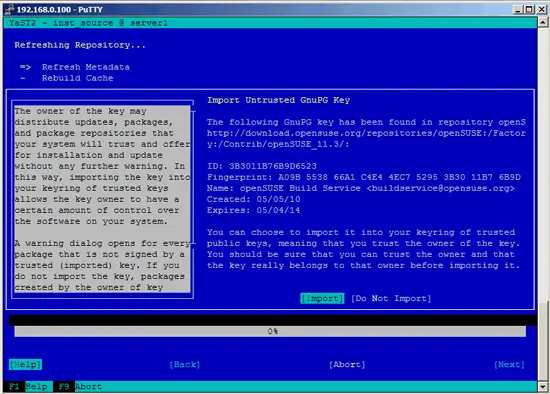The width and height of the screenshot is (550, 394).
Task: Click the help text 'A warning dialog opens for every'
Action: tap(102, 243)
